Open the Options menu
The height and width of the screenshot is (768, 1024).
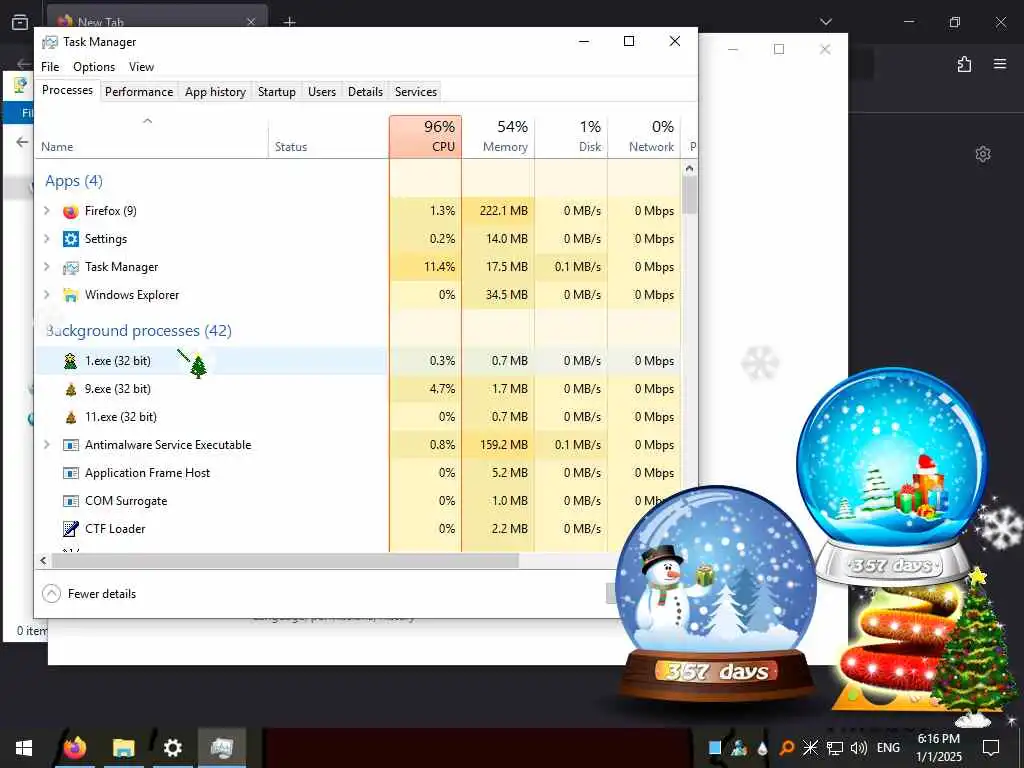pyautogui.click(x=94, y=67)
